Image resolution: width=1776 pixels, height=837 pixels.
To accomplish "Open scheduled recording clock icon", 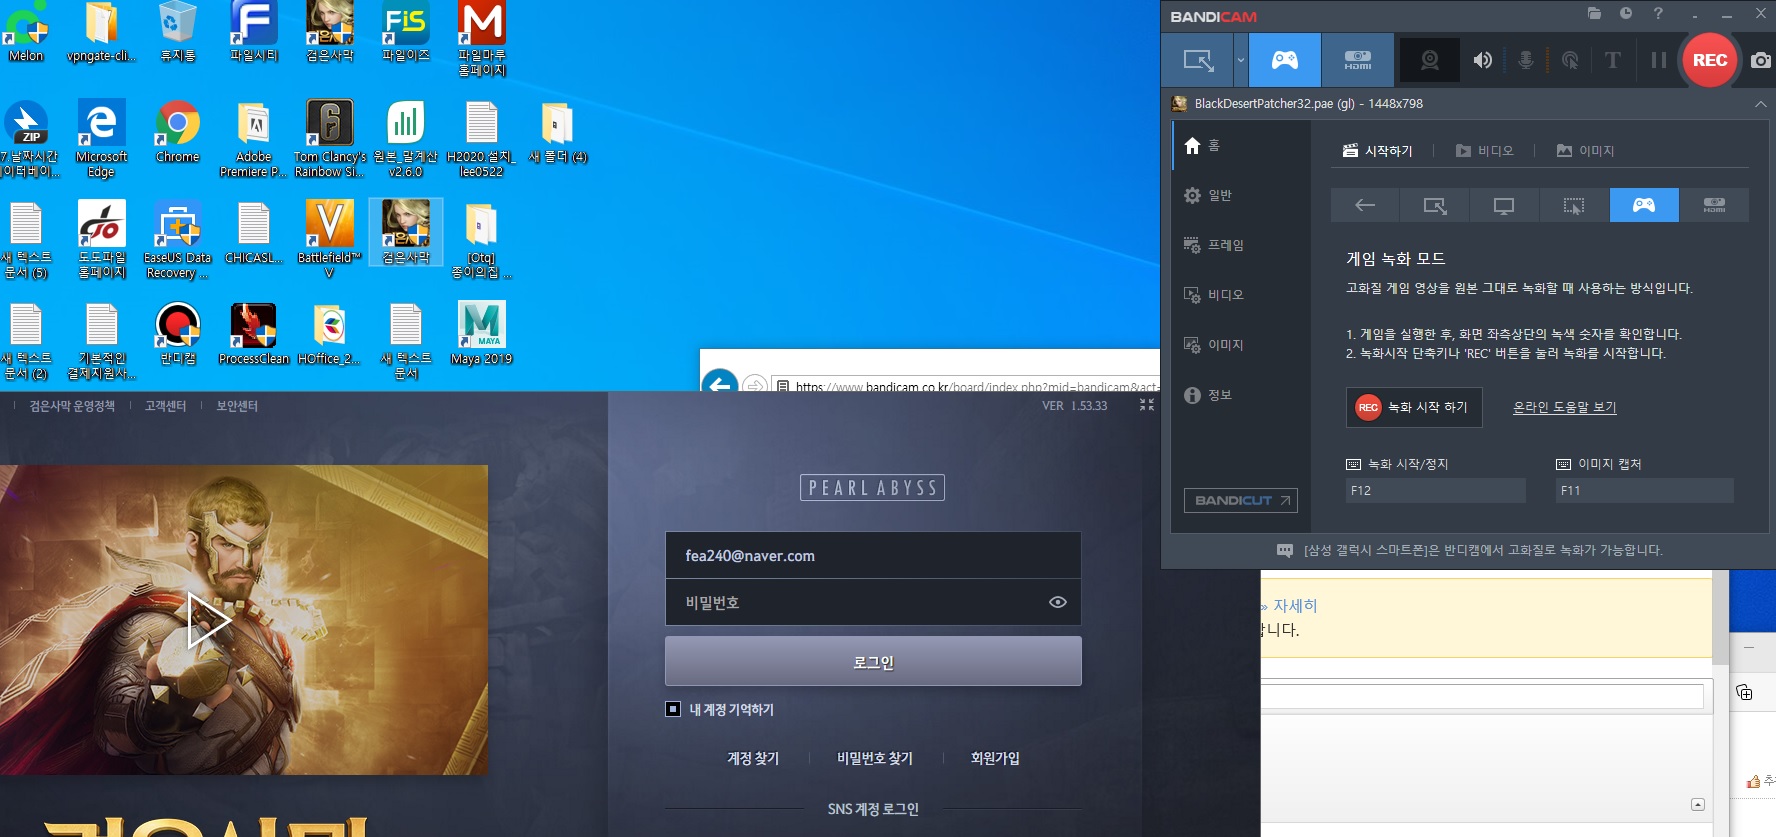I will click(x=1626, y=14).
